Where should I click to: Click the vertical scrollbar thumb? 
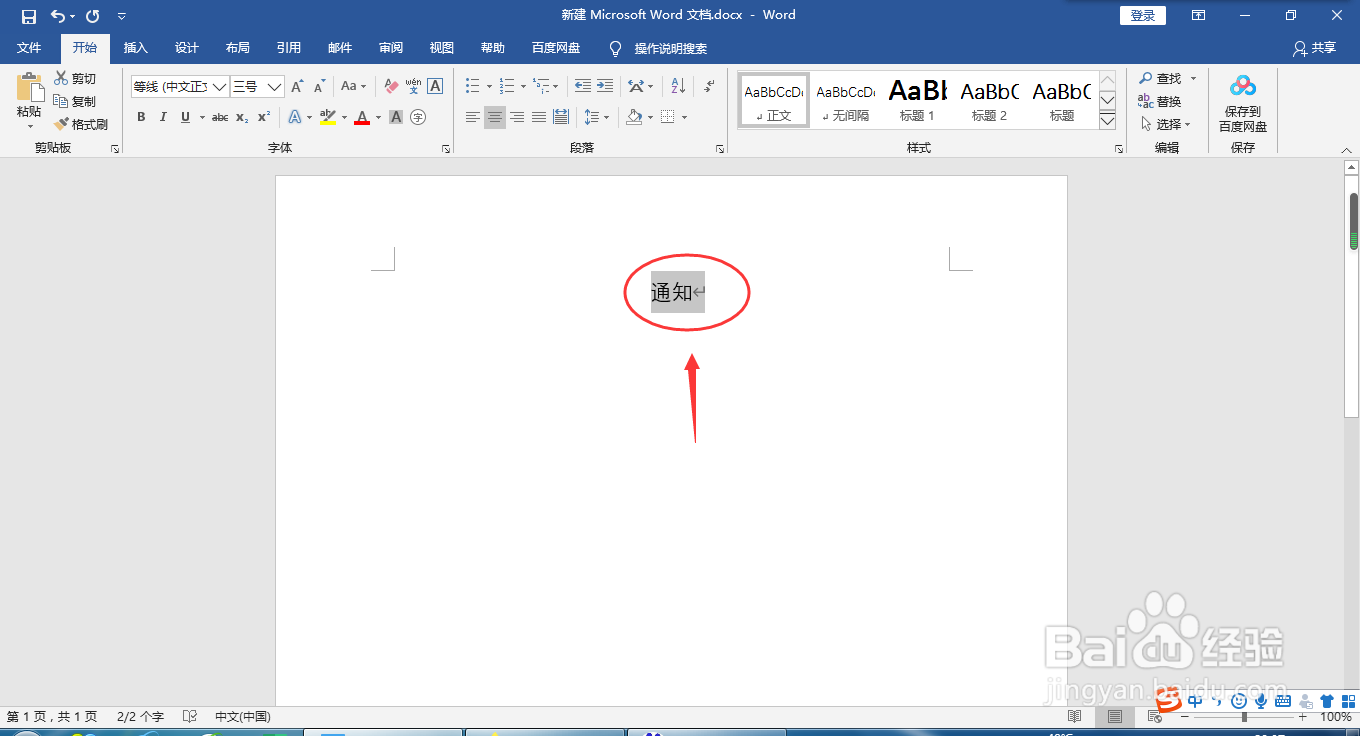click(x=1353, y=220)
